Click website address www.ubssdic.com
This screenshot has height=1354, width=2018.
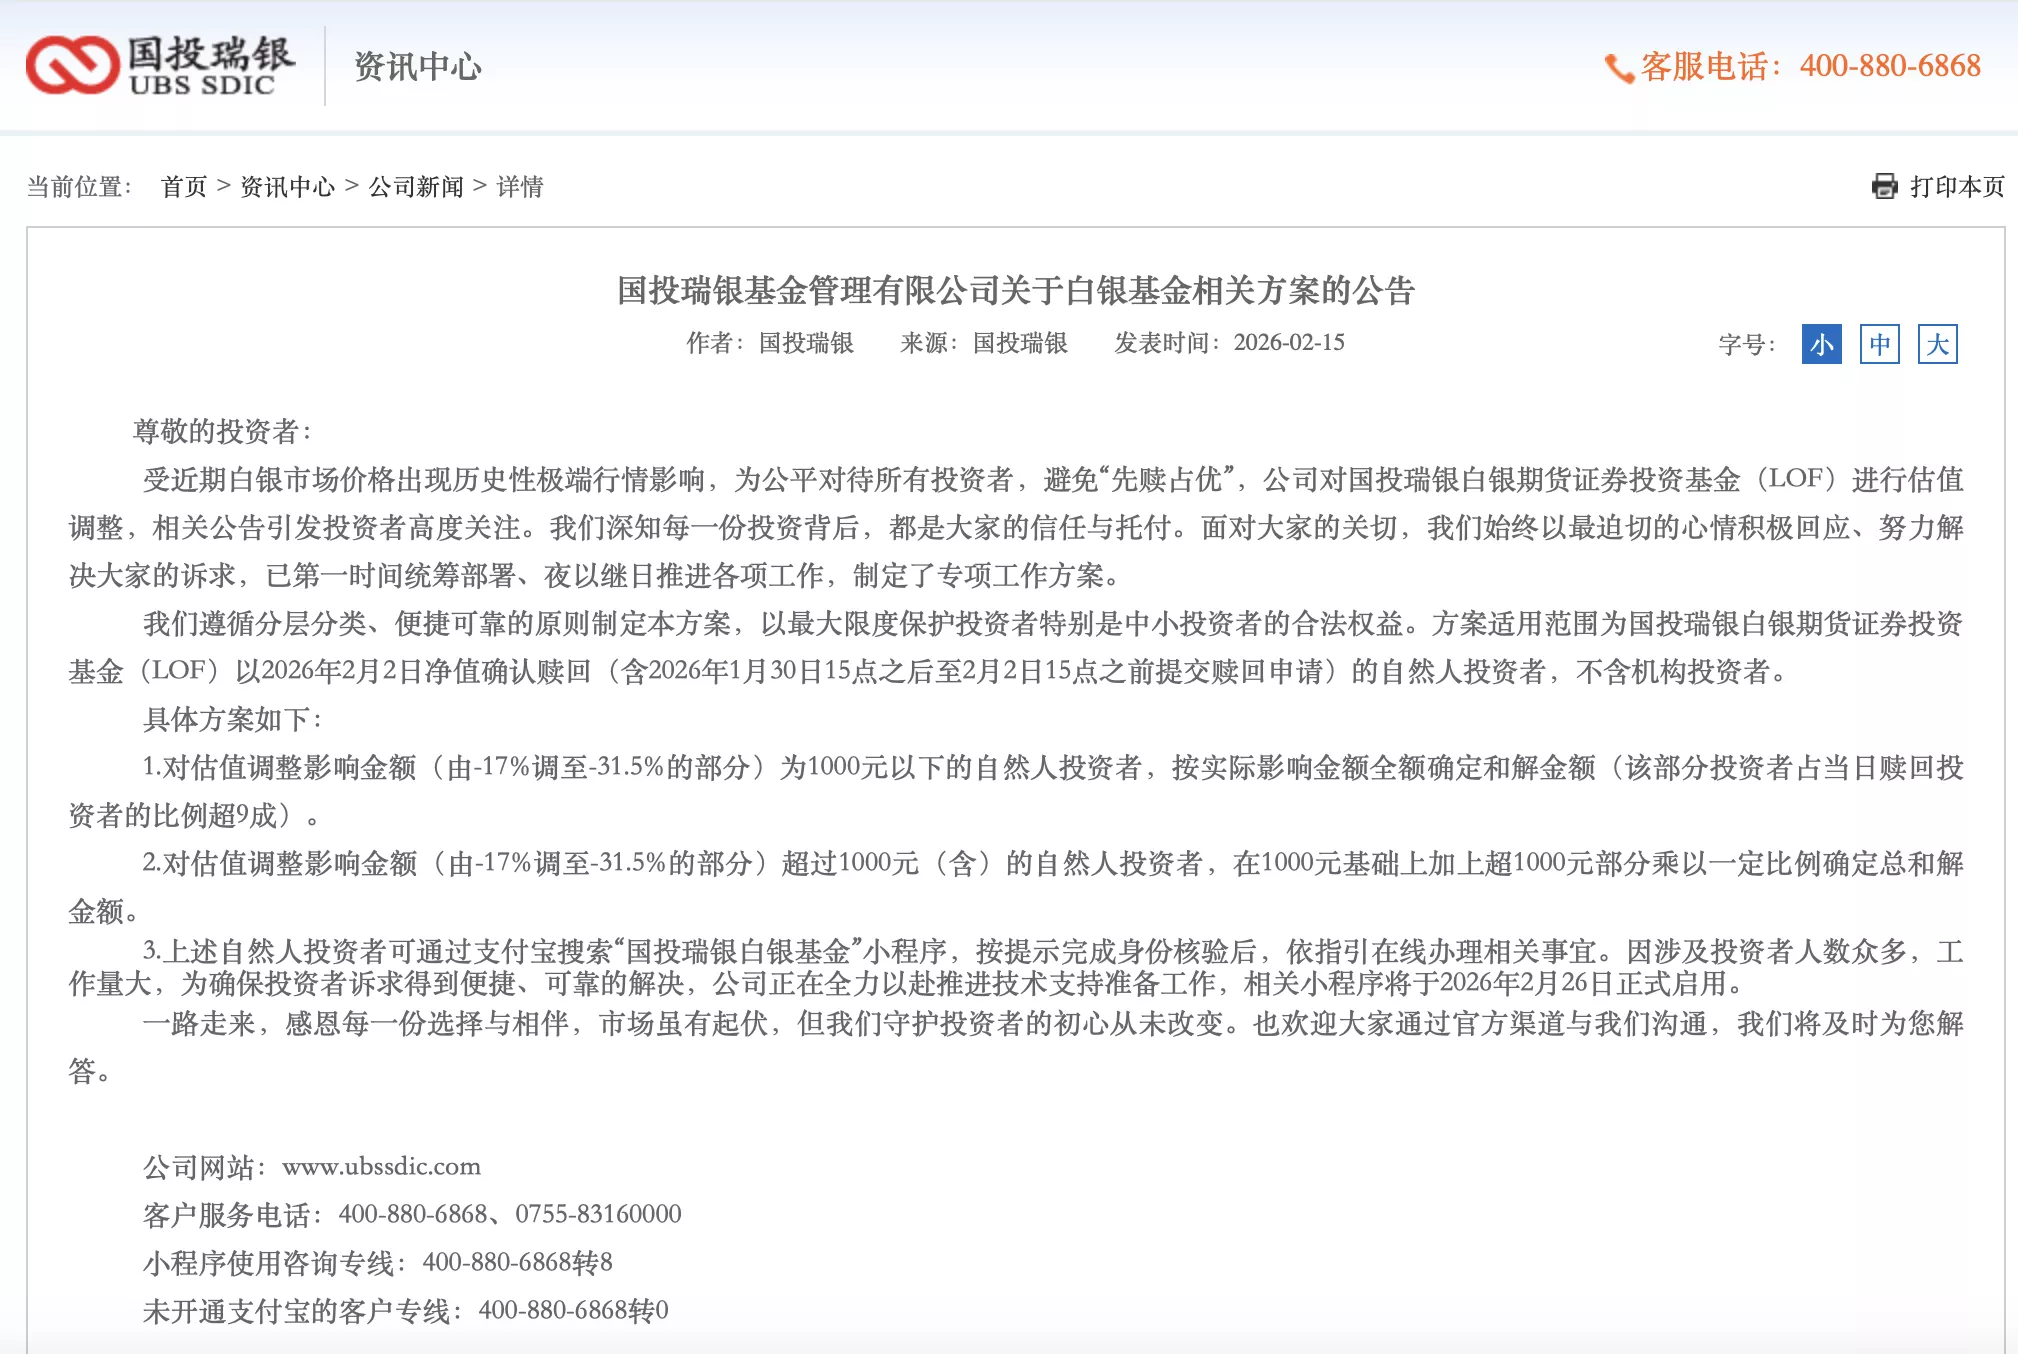(381, 1166)
